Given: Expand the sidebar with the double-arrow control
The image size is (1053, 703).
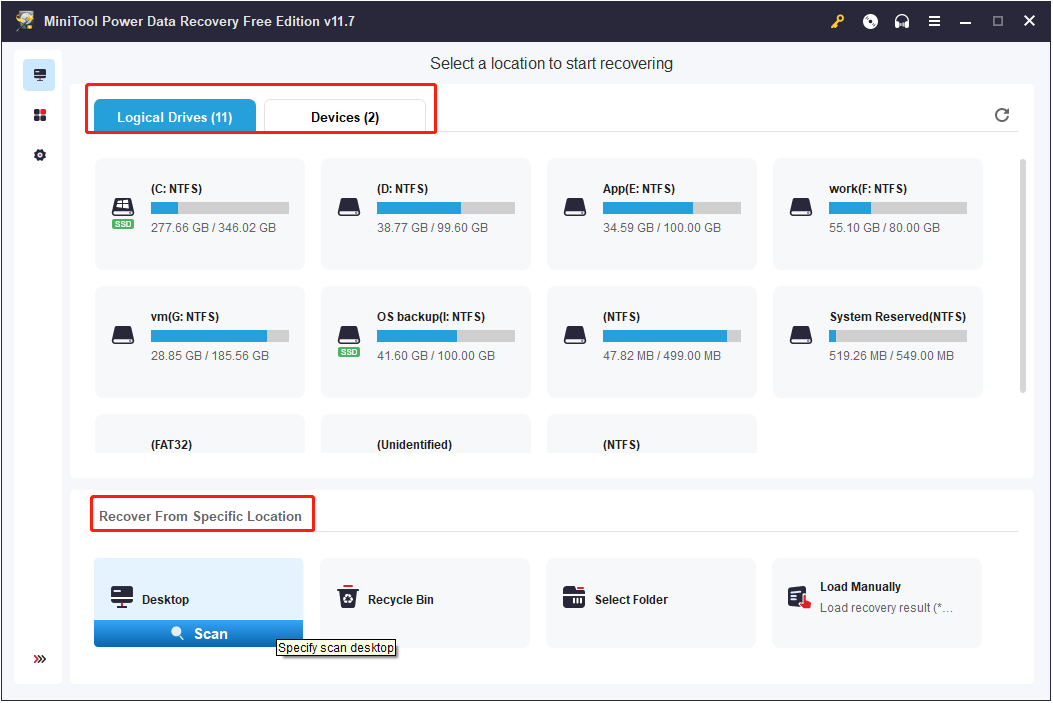Looking at the screenshot, I should (39, 658).
